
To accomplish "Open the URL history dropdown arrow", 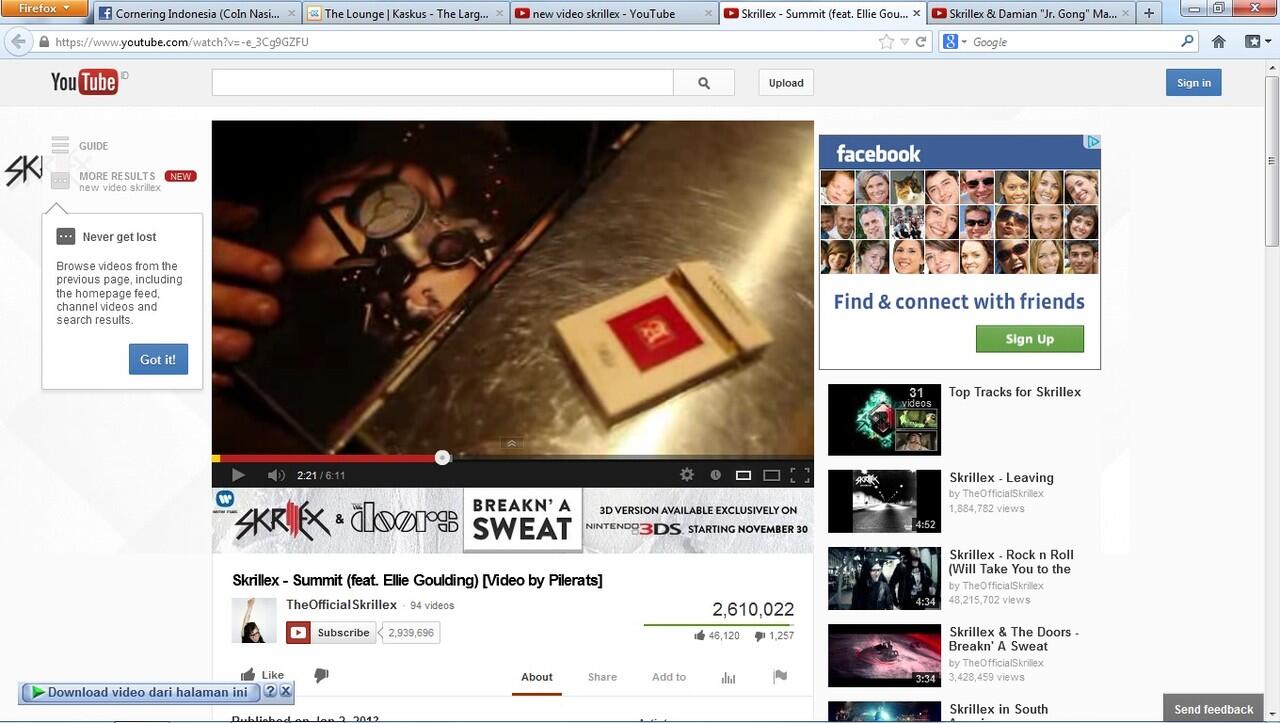I will click(904, 42).
